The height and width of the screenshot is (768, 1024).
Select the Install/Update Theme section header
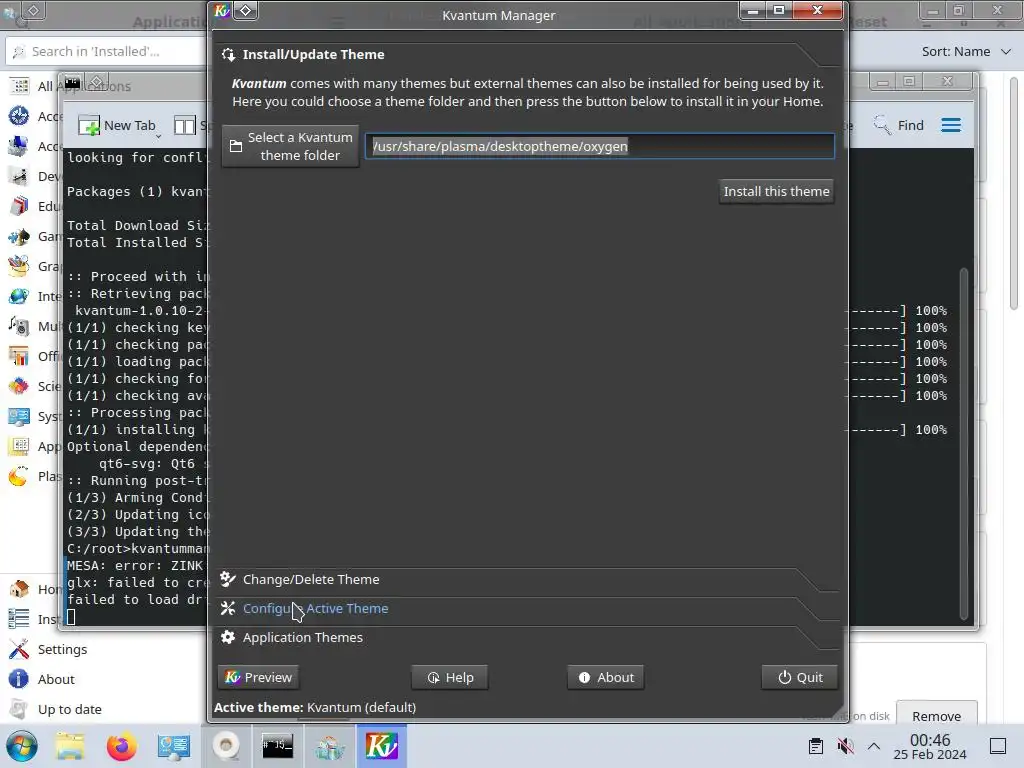click(313, 54)
